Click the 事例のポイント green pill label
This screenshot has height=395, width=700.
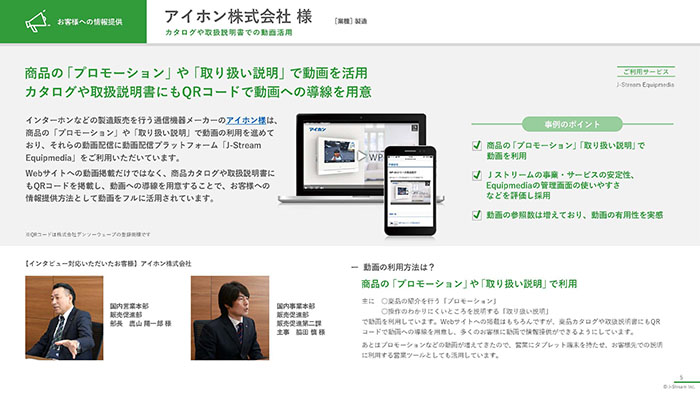pyautogui.click(x=572, y=124)
